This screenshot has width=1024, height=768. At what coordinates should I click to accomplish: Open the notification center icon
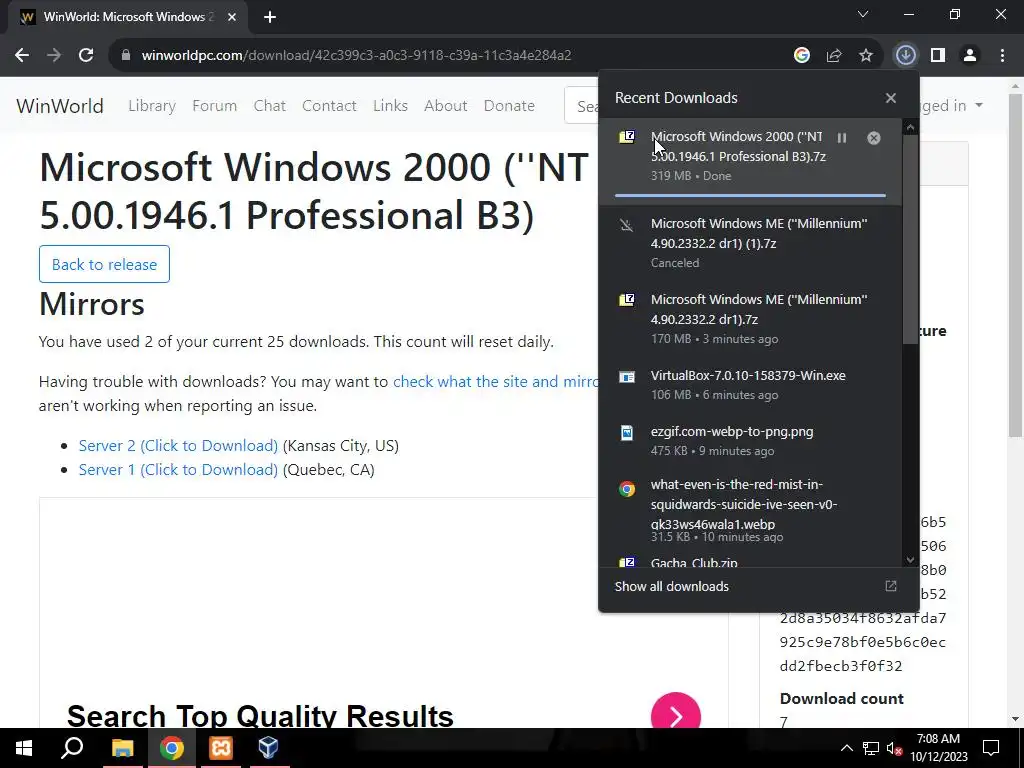991,748
